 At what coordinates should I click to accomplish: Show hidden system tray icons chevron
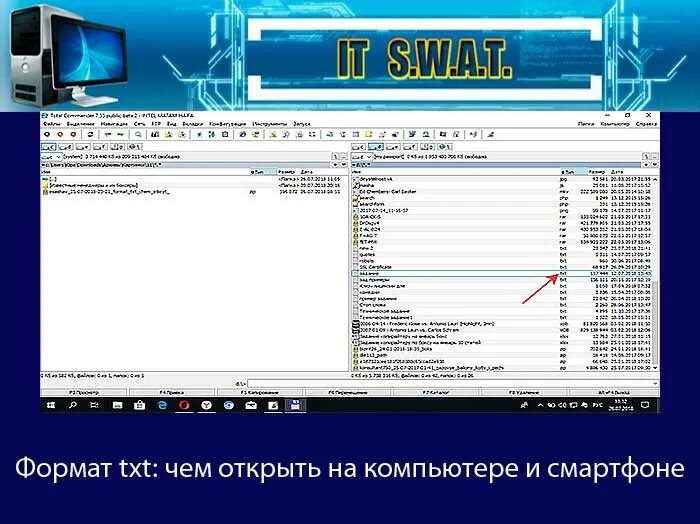pos(540,405)
